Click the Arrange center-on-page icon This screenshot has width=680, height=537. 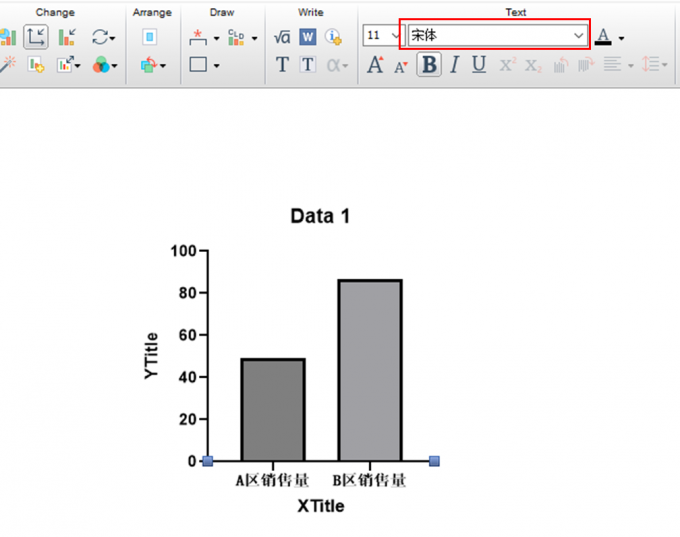[x=149, y=37]
